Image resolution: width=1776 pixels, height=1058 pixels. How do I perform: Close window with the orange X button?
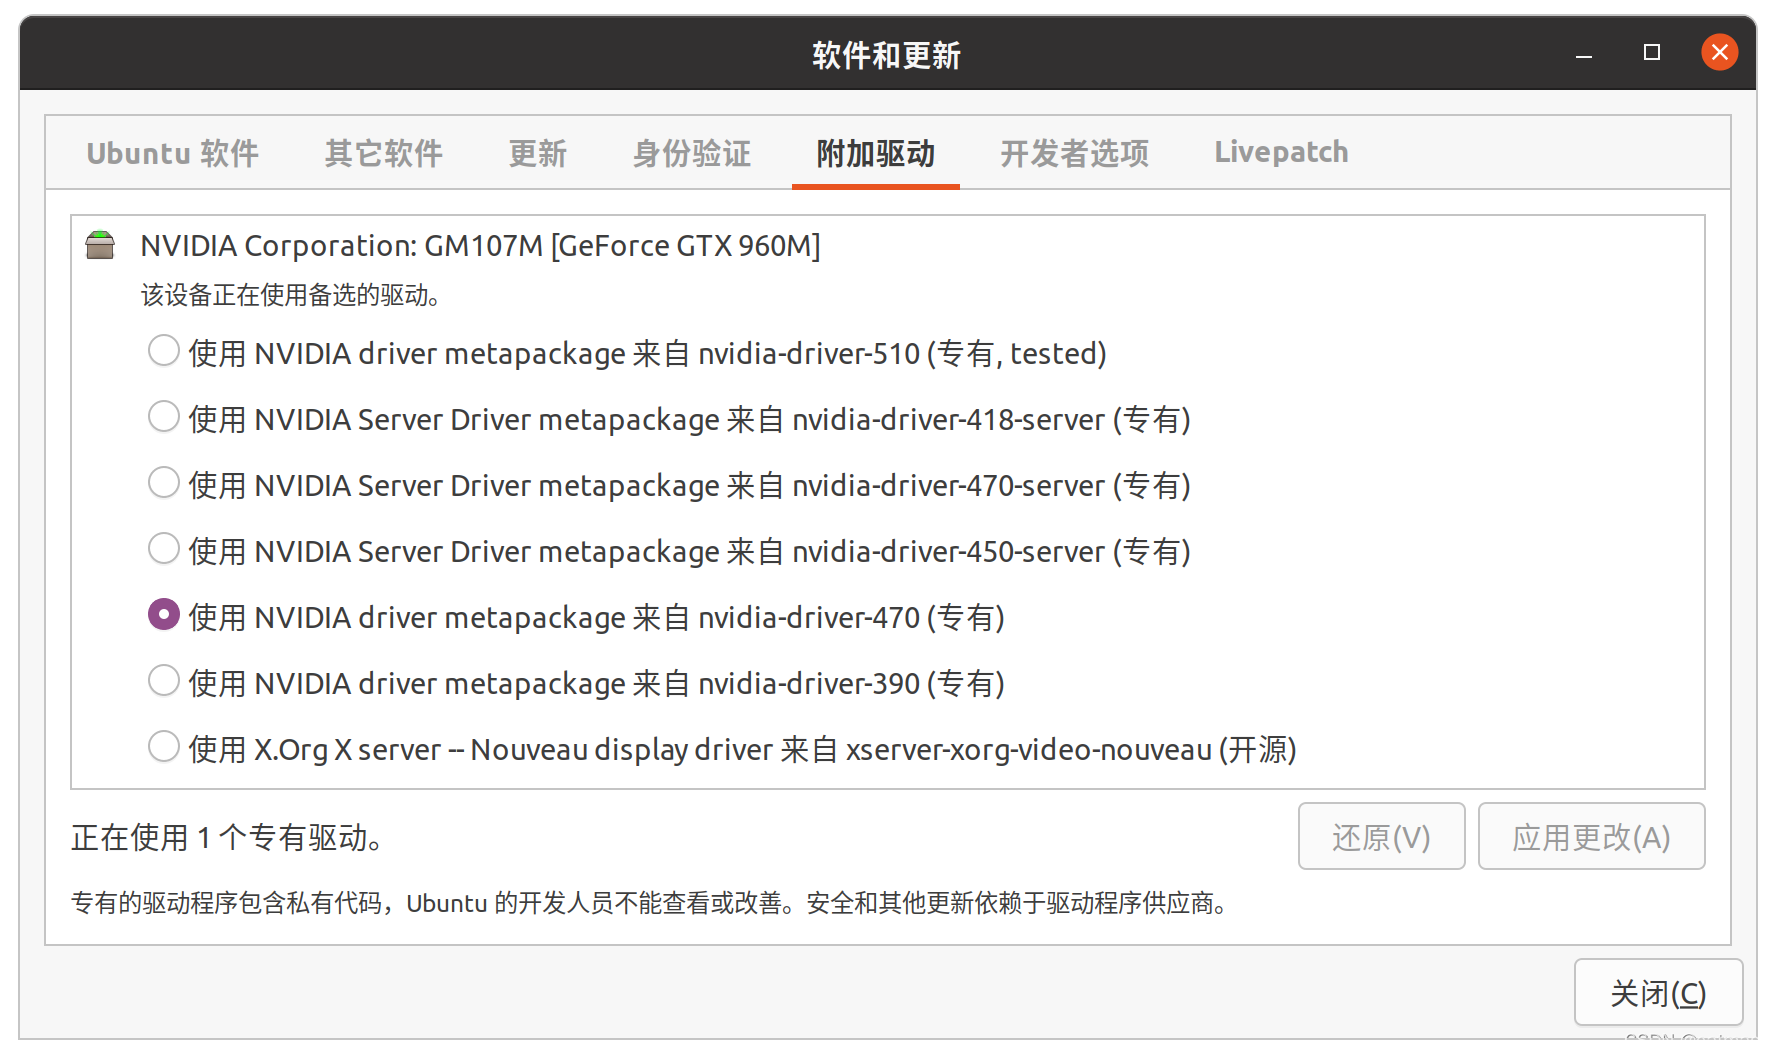coord(1720,52)
